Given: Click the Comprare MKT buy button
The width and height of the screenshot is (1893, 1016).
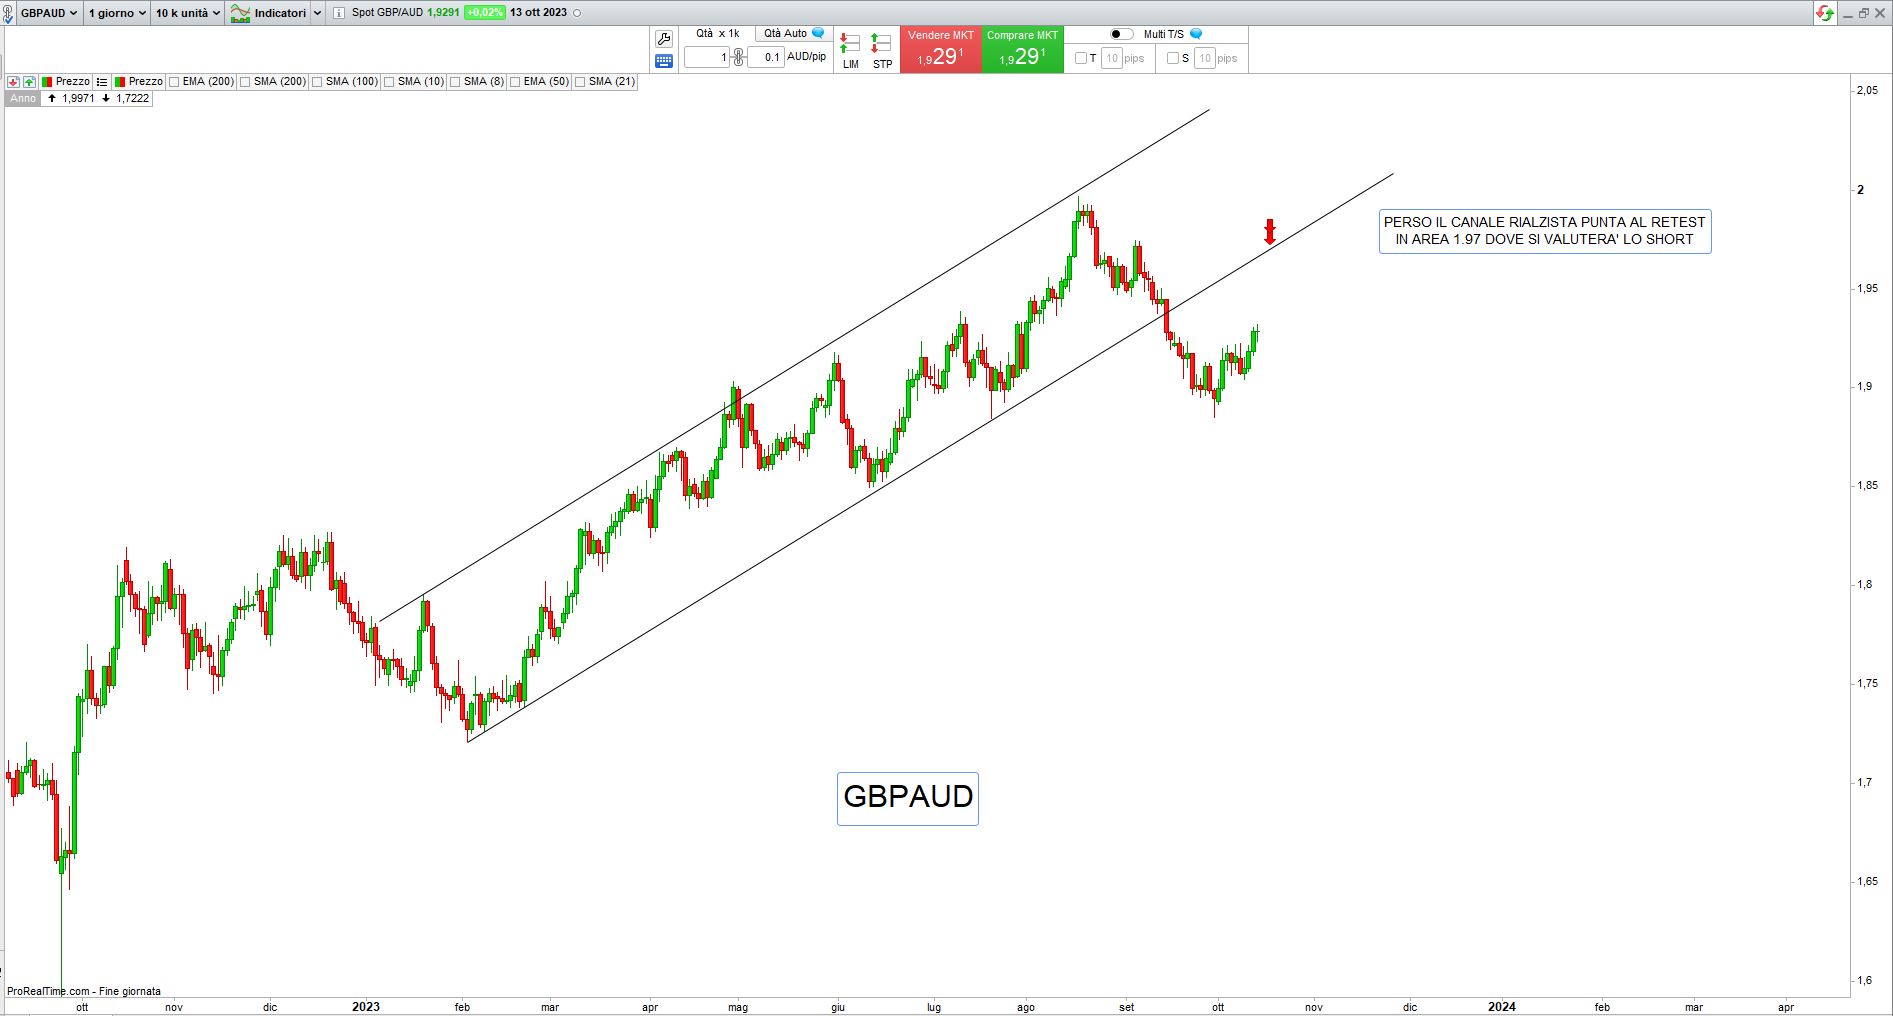Looking at the screenshot, I should (1022, 50).
